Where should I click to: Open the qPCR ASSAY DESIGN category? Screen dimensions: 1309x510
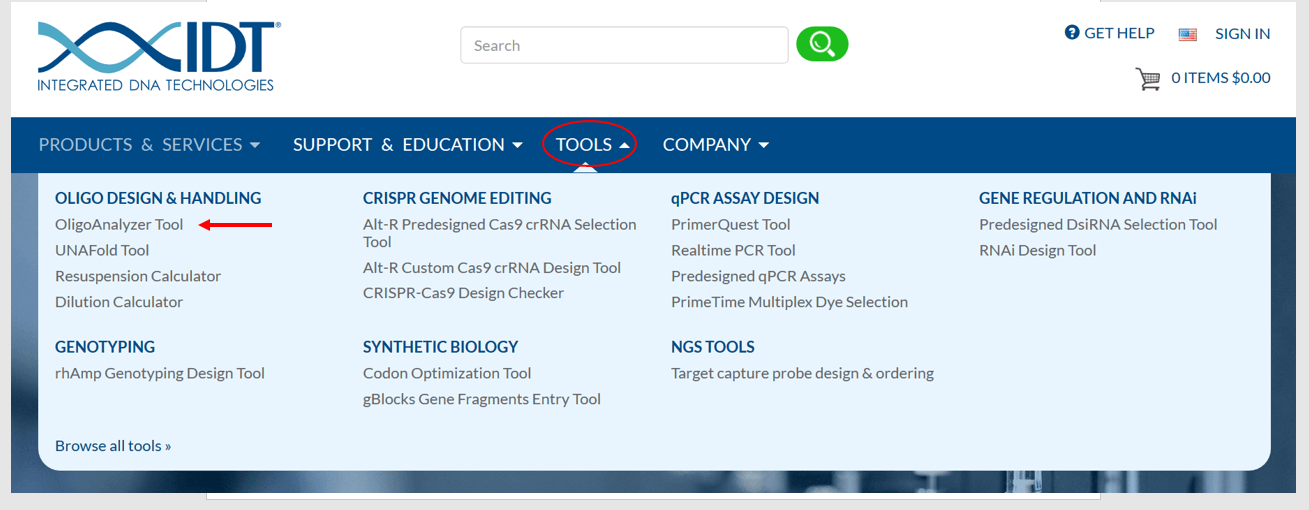pos(745,198)
